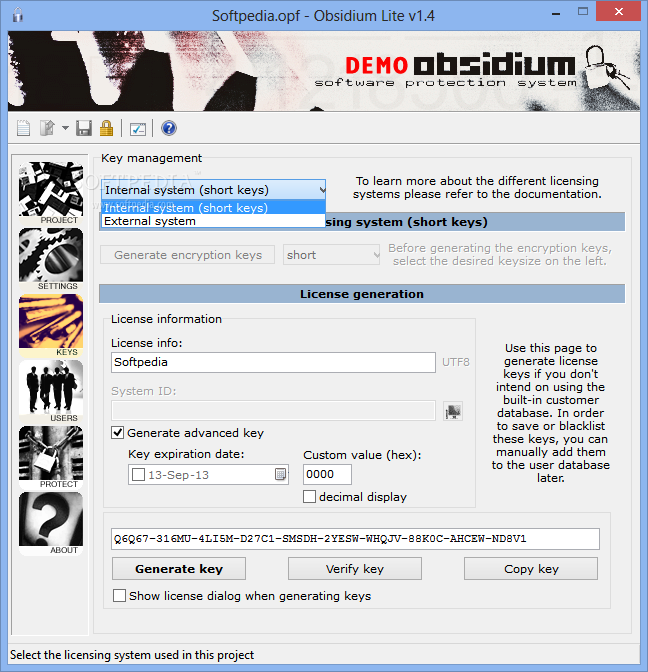Click into the System ID field

point(273,411)
